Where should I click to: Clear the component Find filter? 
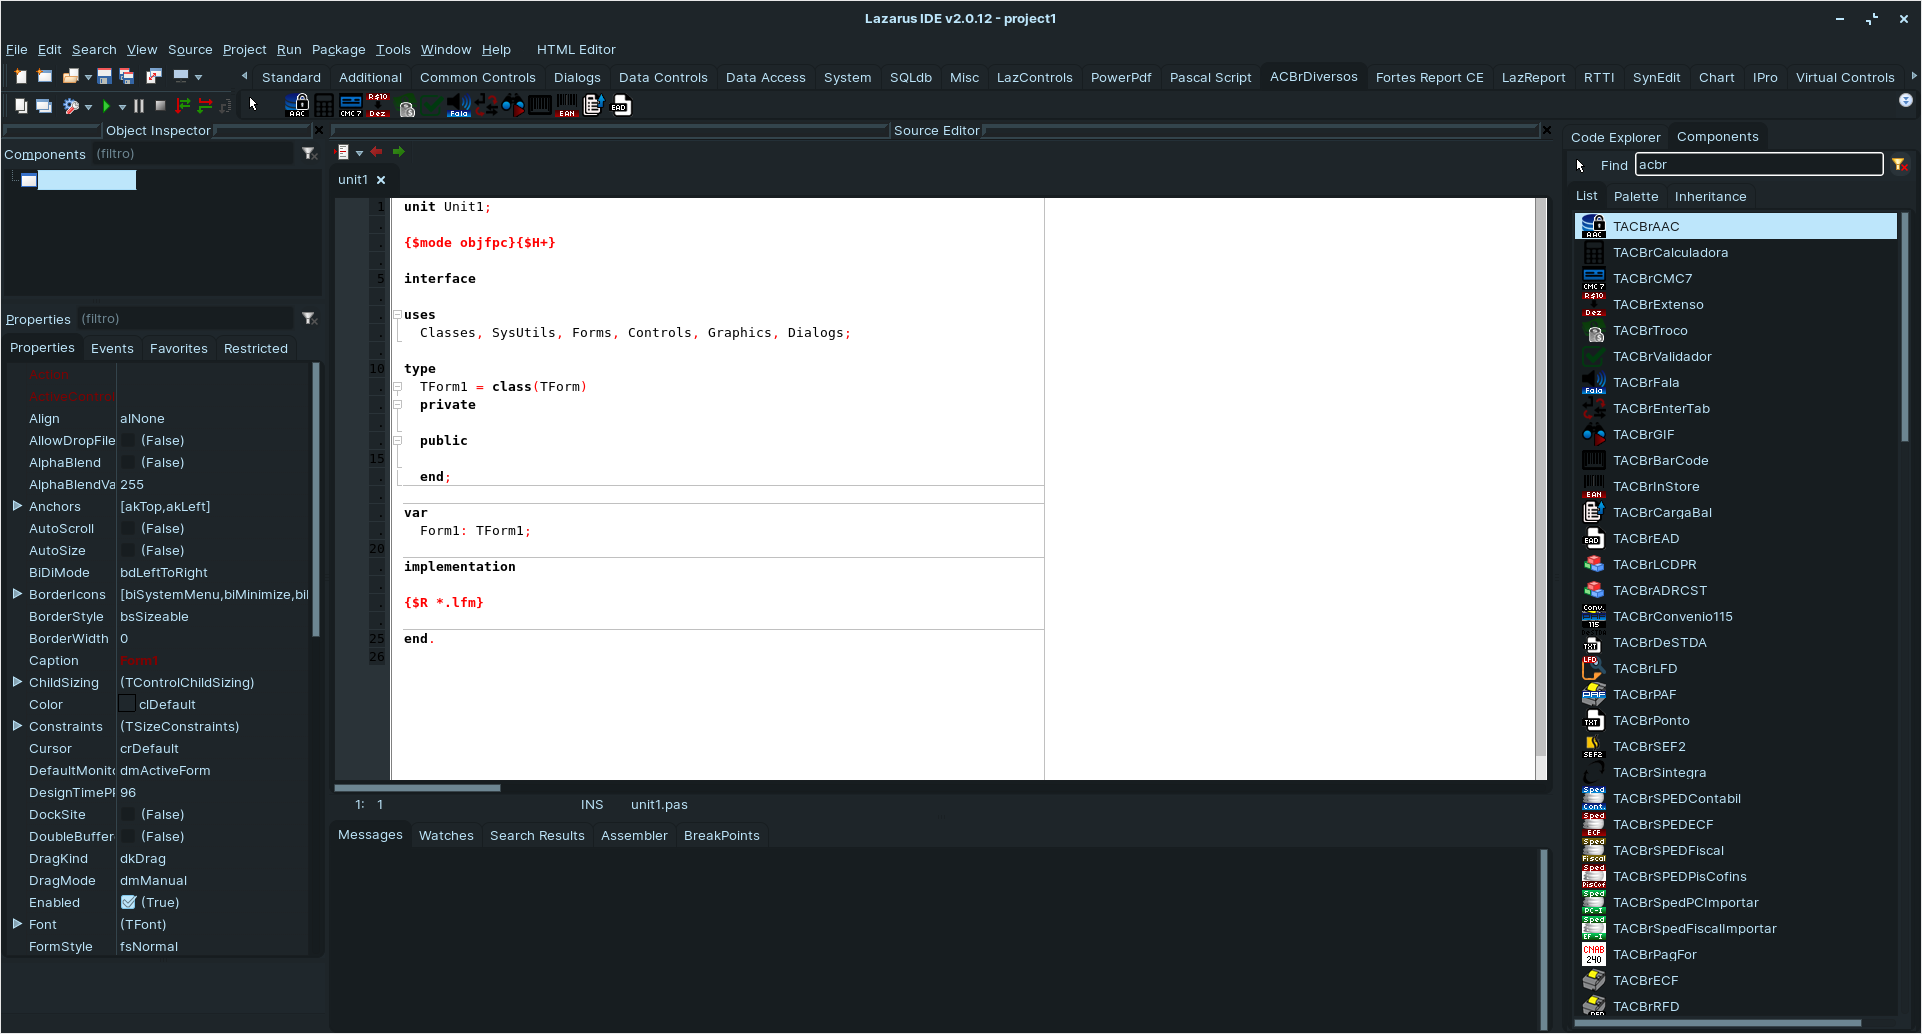click(1899, 165)
